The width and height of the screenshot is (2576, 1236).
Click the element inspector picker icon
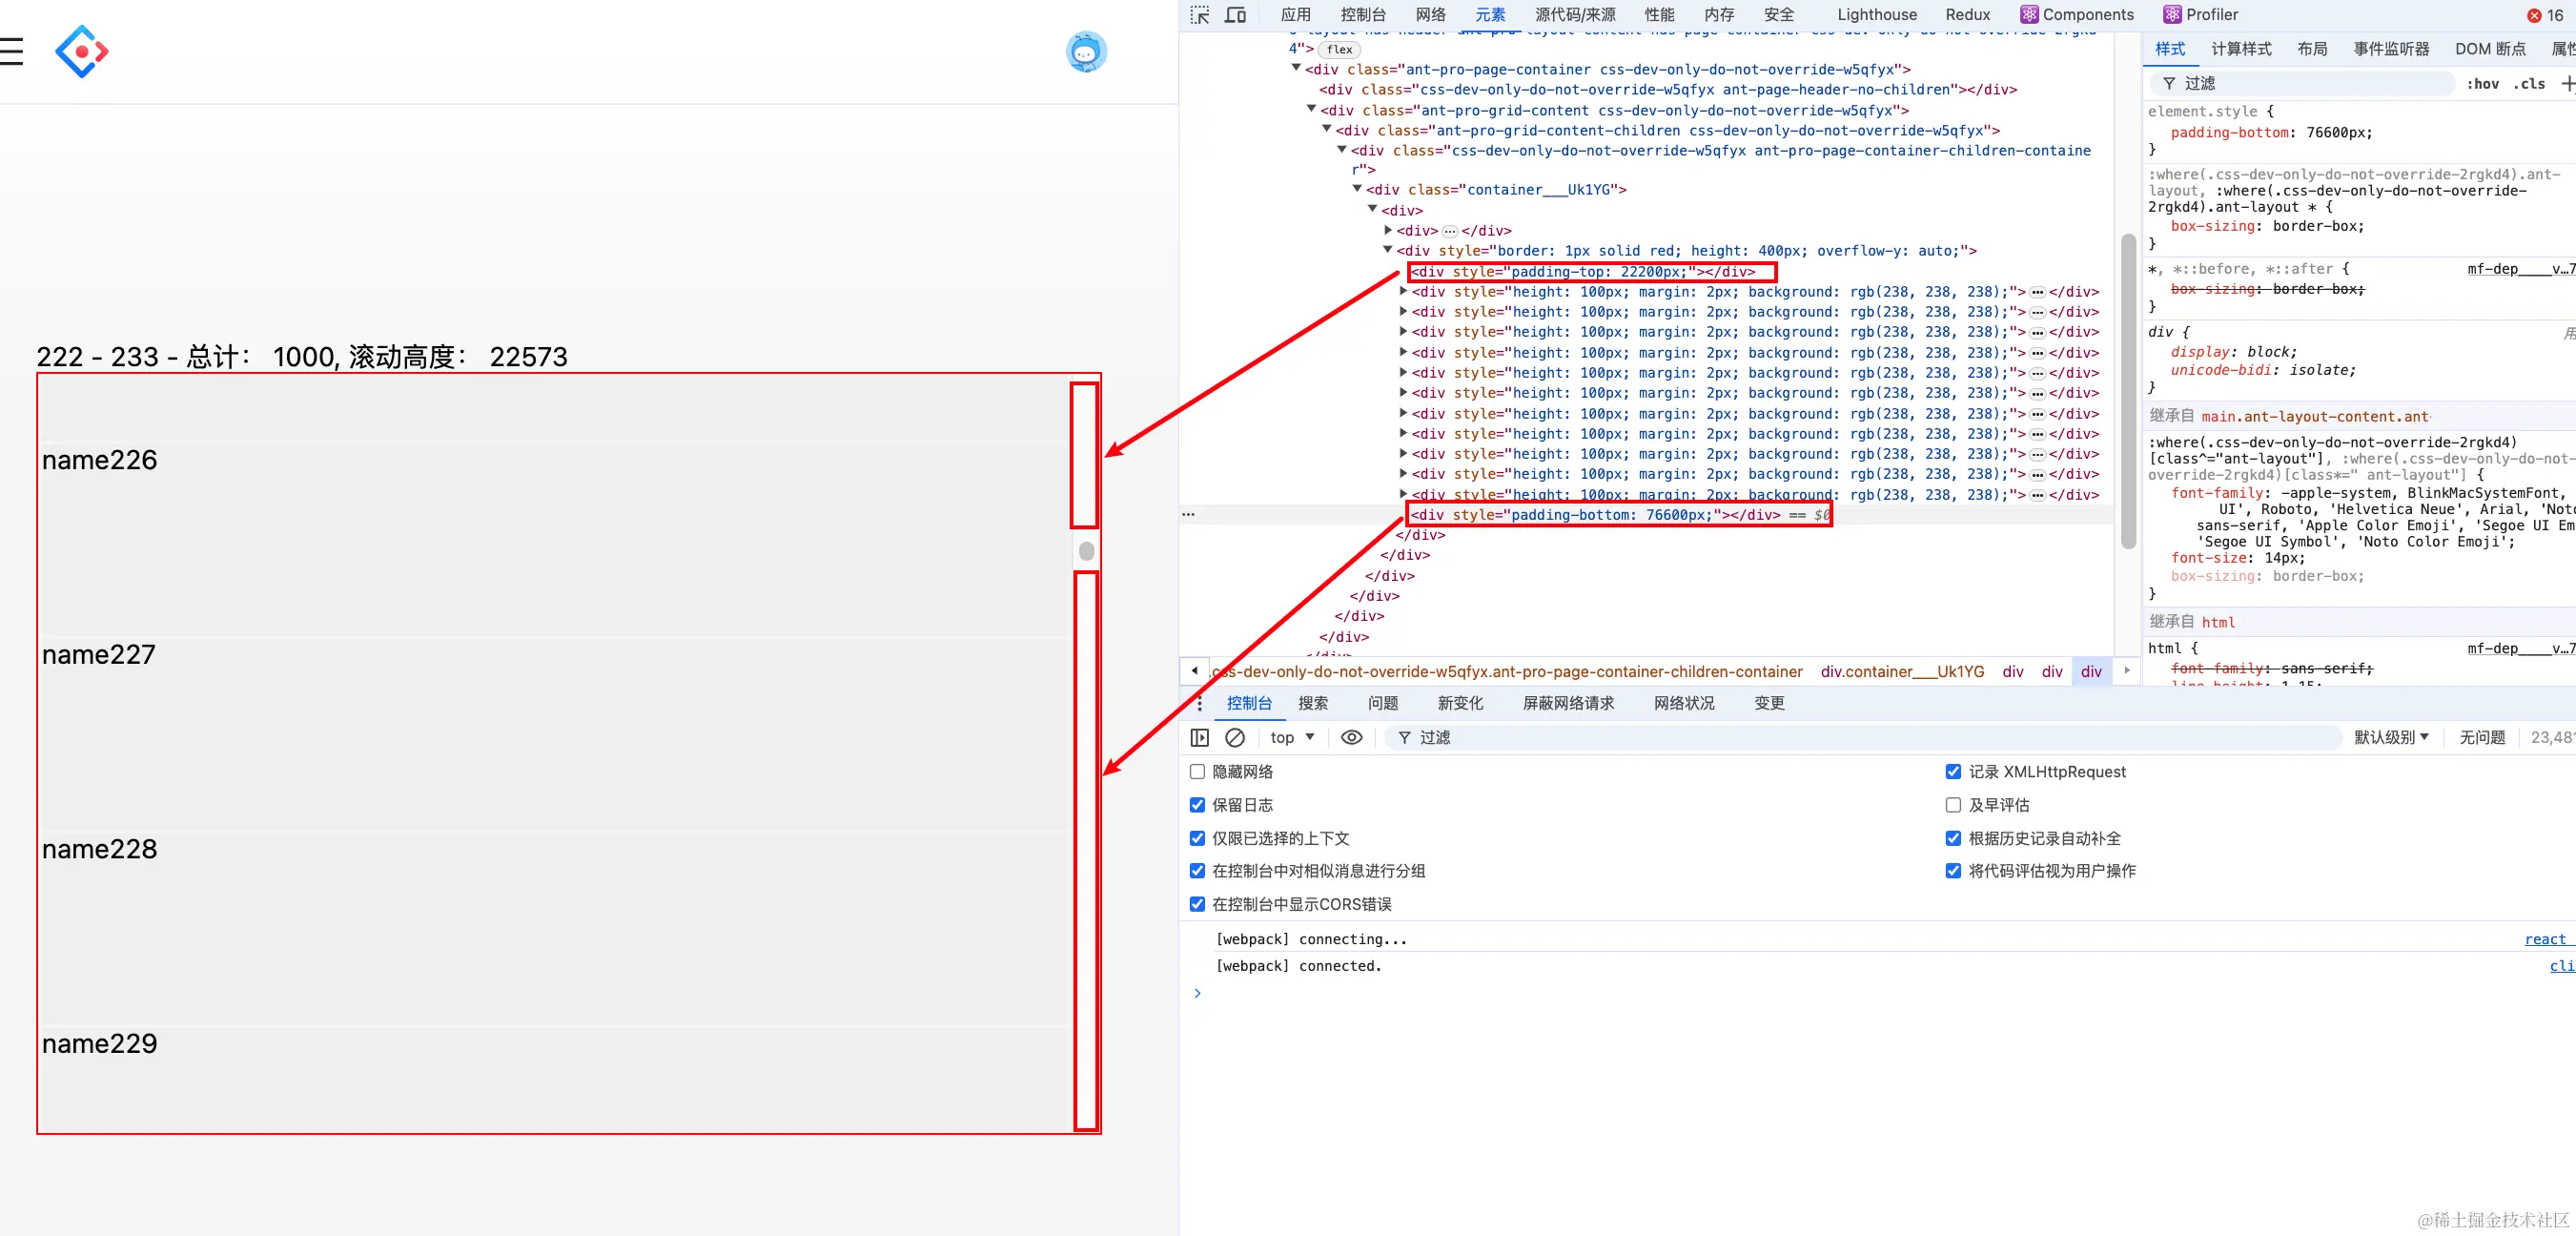click(1200, 15)
